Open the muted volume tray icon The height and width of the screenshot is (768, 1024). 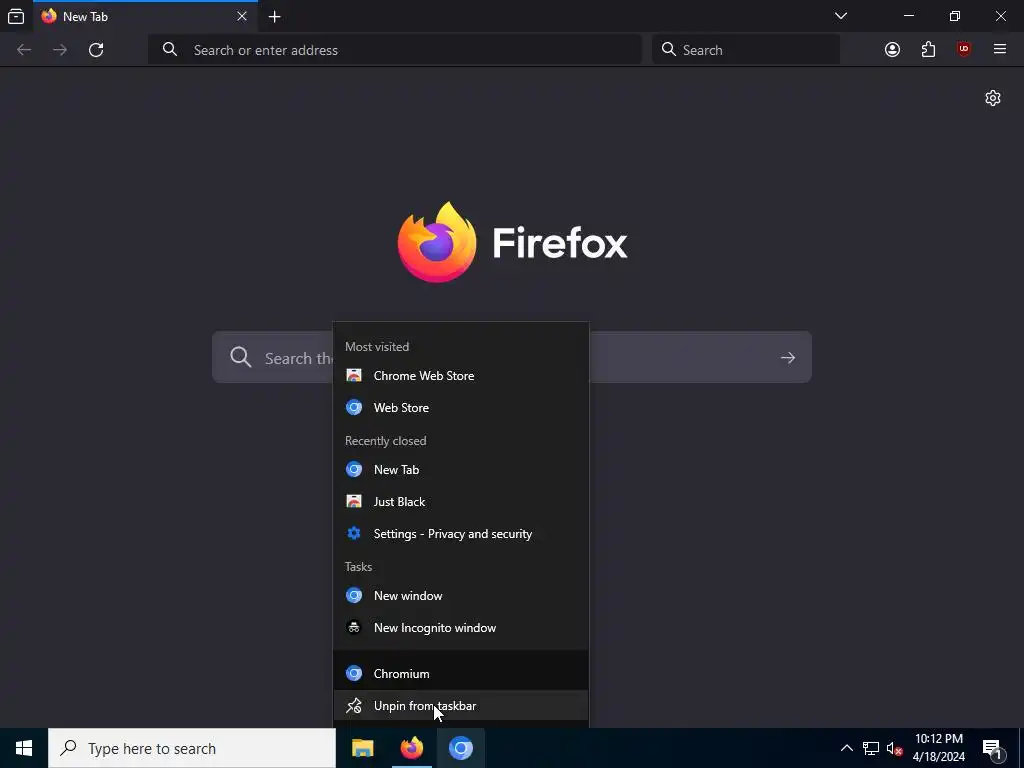pos(895,748)
